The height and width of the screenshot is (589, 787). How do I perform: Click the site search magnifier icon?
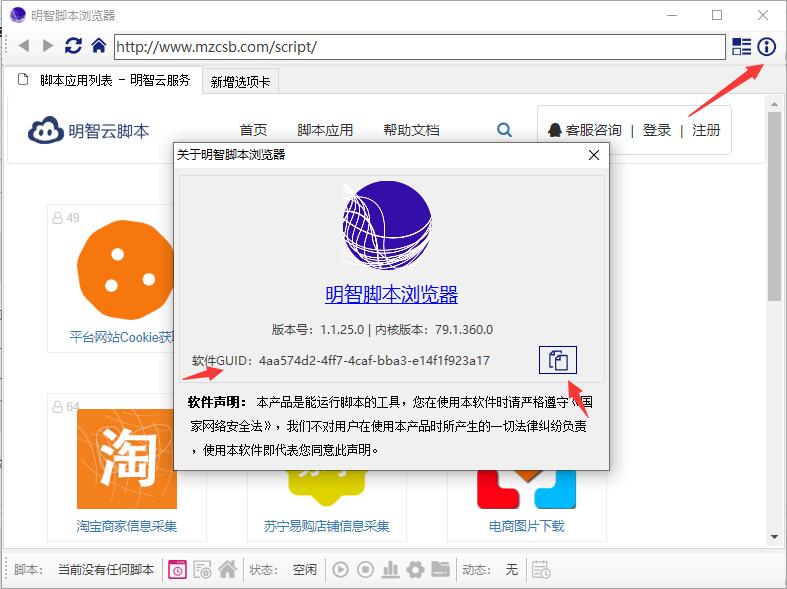click(x=504, y=130)
